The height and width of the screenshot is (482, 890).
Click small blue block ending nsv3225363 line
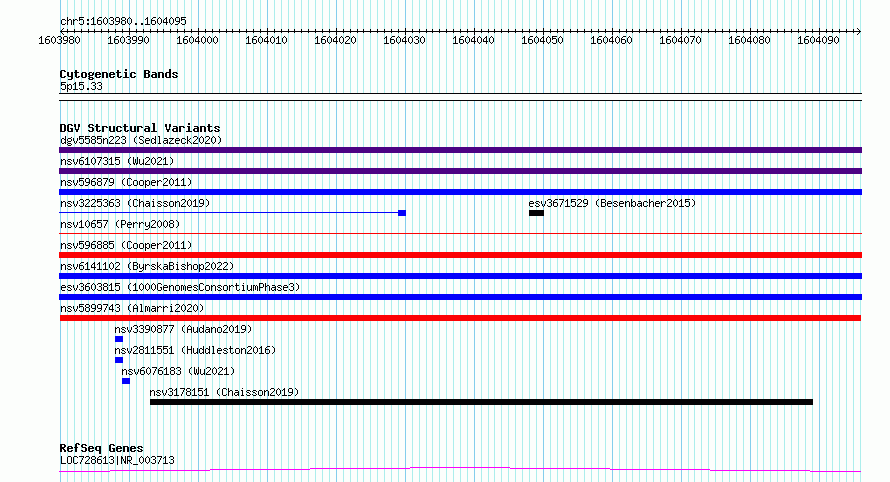tap(402, 213)
